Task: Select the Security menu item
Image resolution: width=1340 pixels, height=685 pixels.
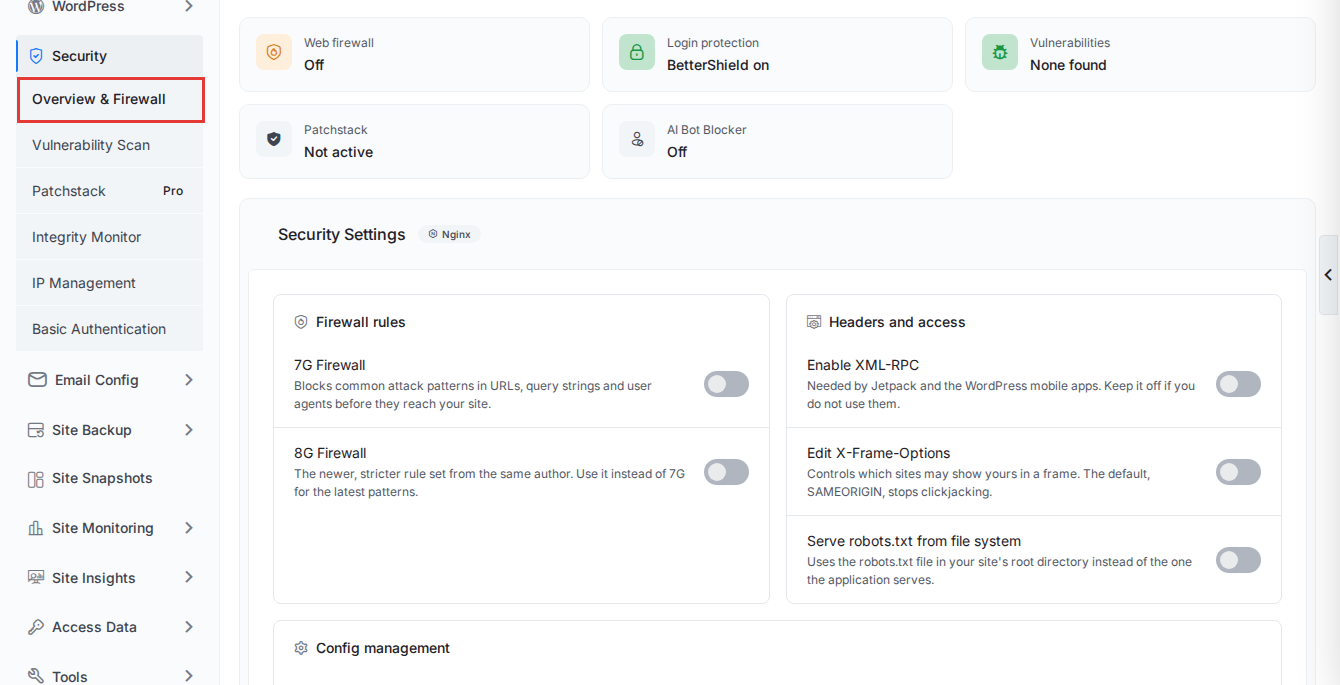Action: [110, 56]
